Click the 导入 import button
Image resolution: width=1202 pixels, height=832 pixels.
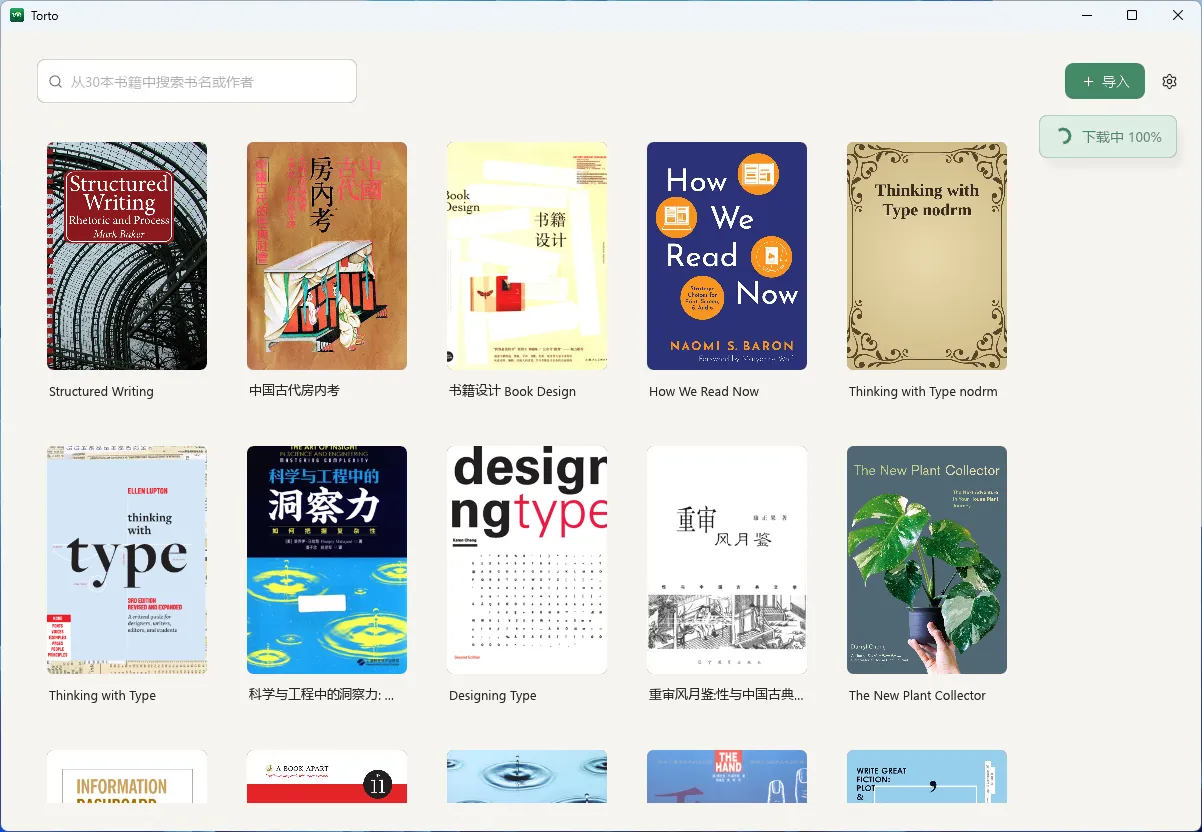point(1105,81)
